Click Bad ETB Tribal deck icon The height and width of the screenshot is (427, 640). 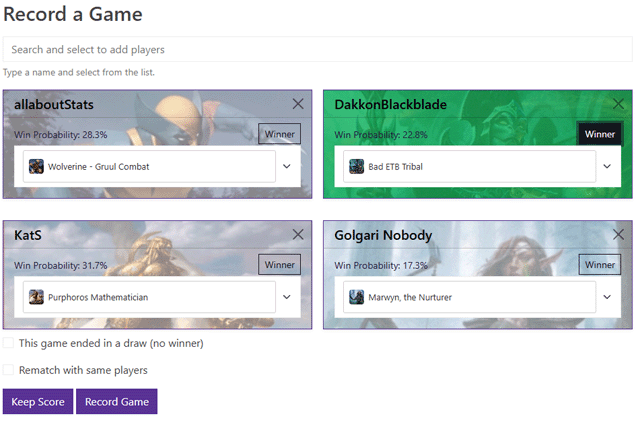point(357,167)
